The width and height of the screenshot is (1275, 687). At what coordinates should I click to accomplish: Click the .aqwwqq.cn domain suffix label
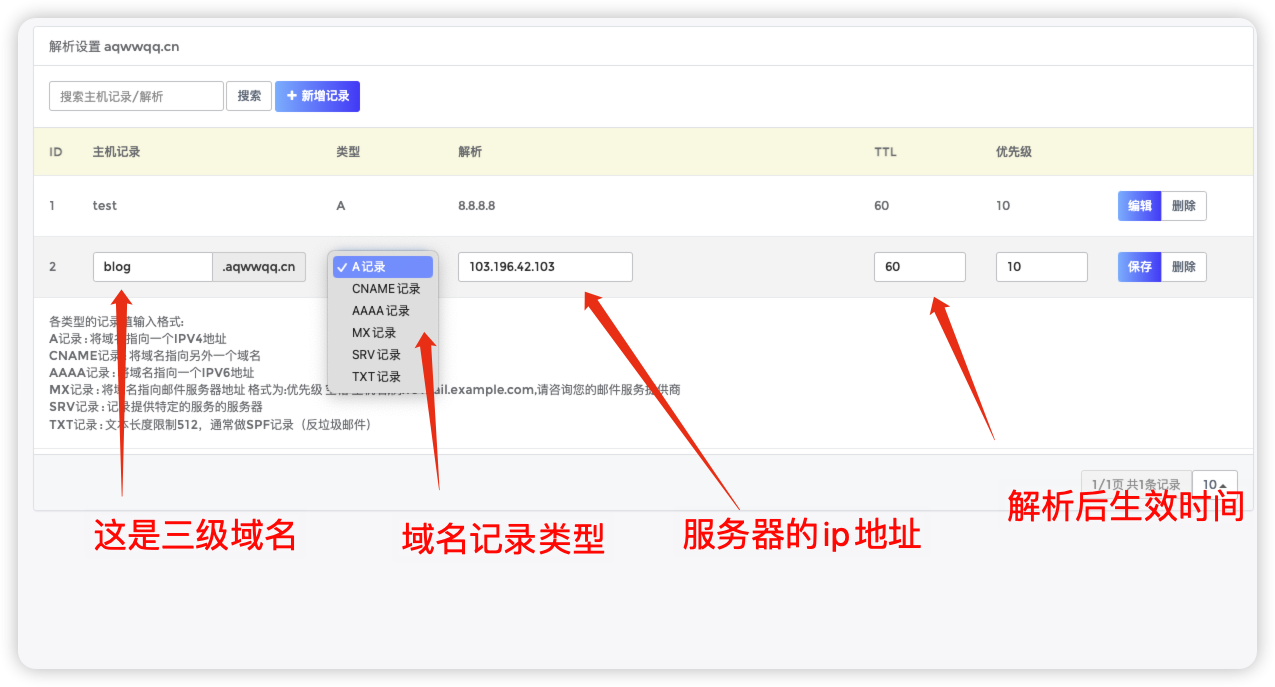point(259,267)
